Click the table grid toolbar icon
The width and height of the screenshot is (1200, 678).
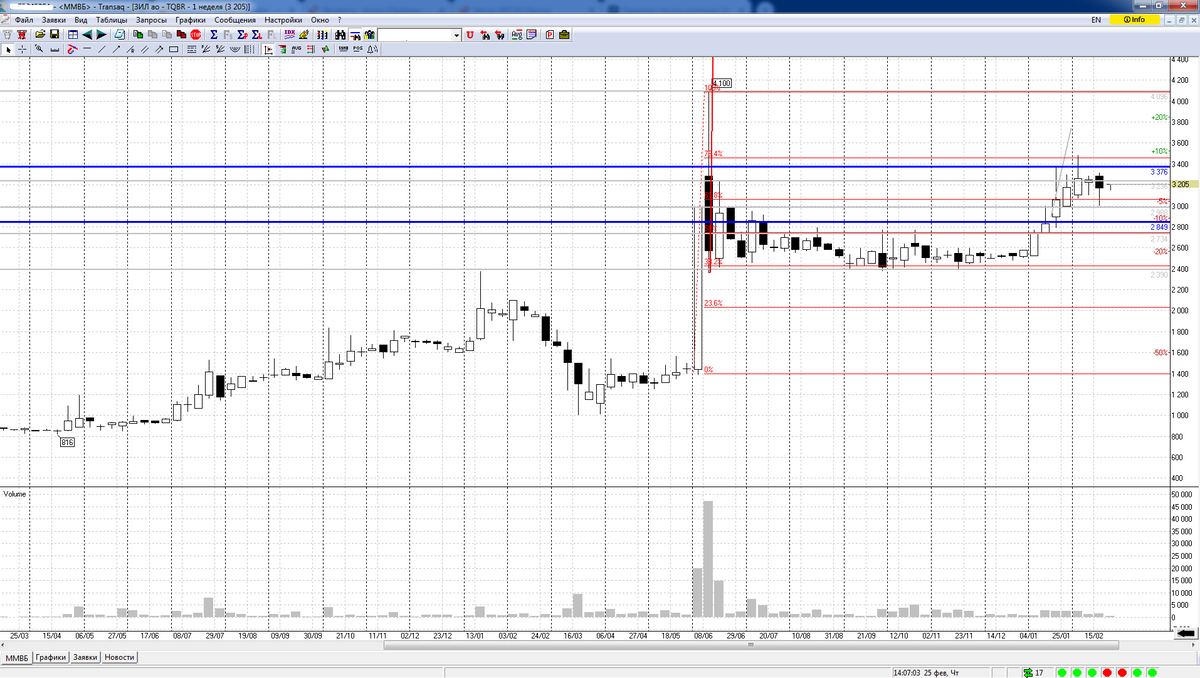click(73, 35)
